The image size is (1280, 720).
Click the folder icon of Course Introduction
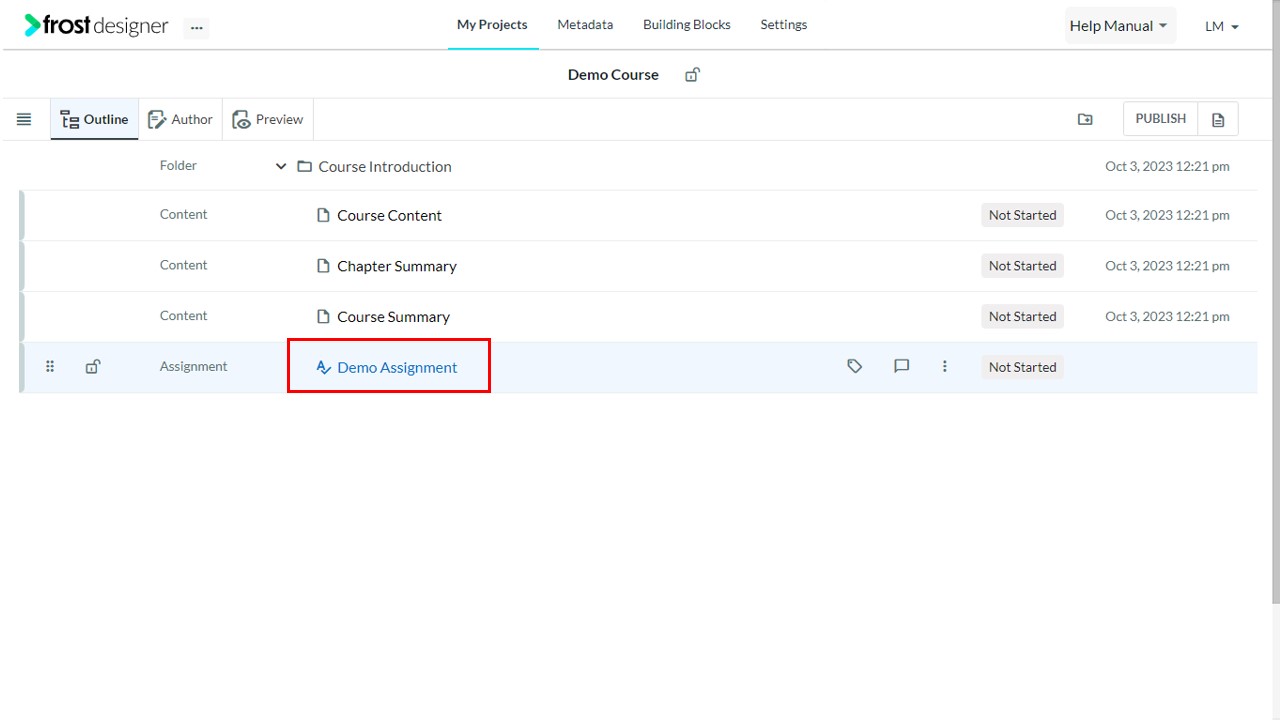click(x=305, y=166)
